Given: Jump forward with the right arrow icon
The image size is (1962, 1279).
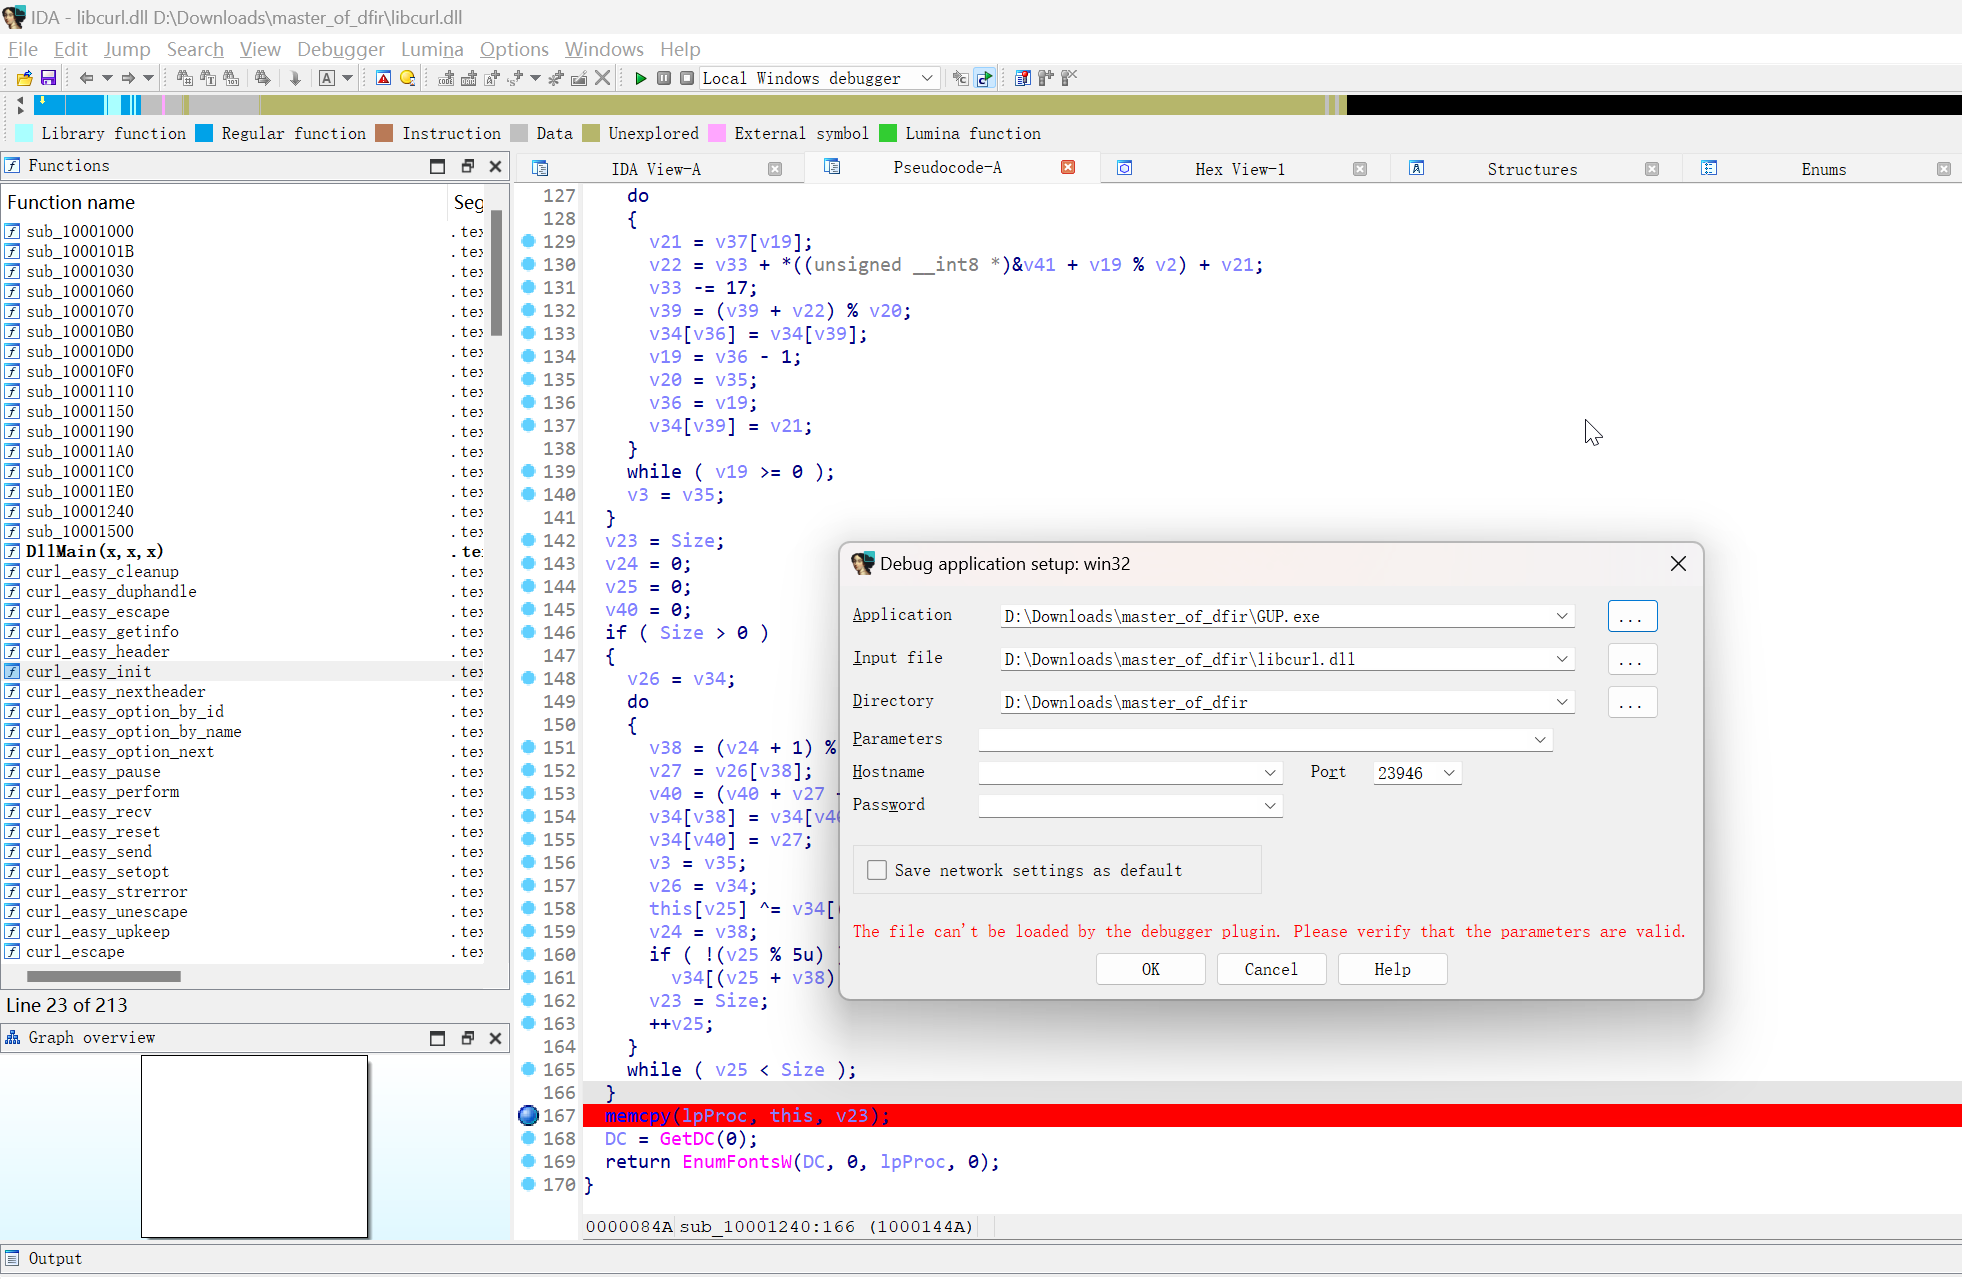Looking at the screenshot, I should [128, 78].
